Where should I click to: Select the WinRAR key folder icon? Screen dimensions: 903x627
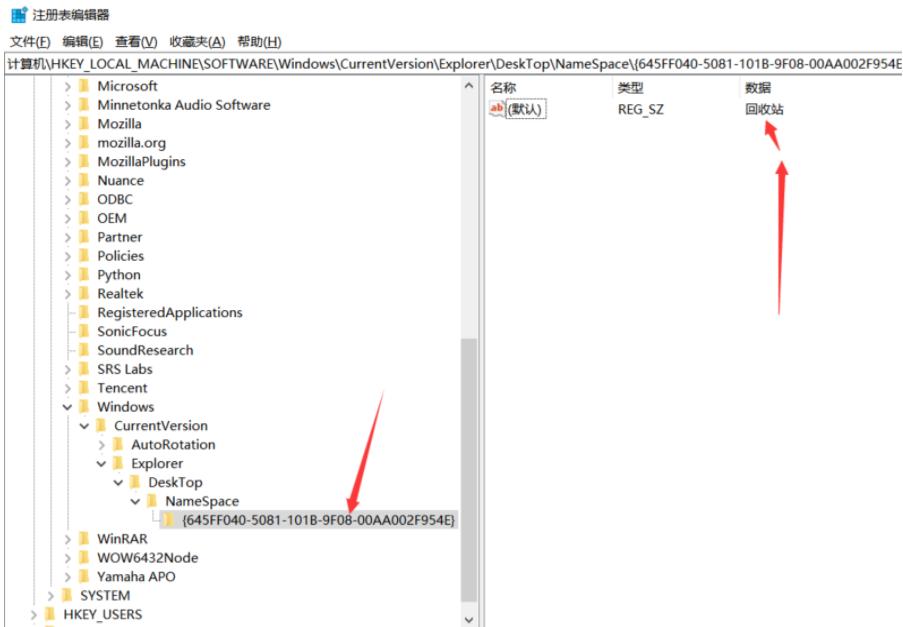86,538
